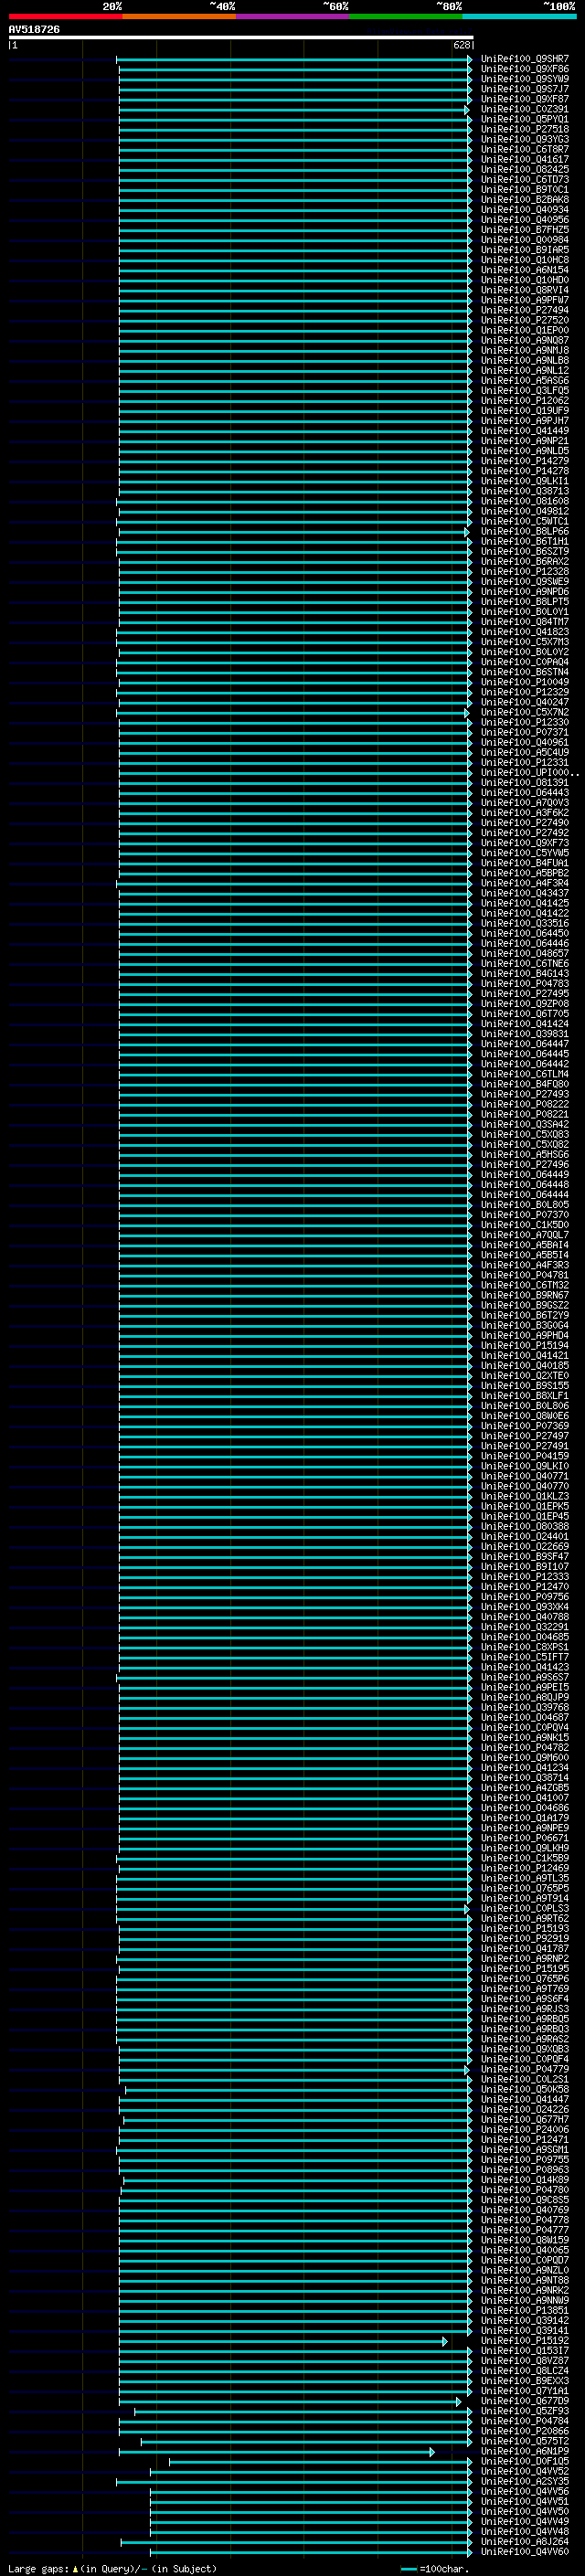This screenshot has height=2576, width=585.
Task: Click the shortened alignment arrowhead for P15192
Action: 445,2341
